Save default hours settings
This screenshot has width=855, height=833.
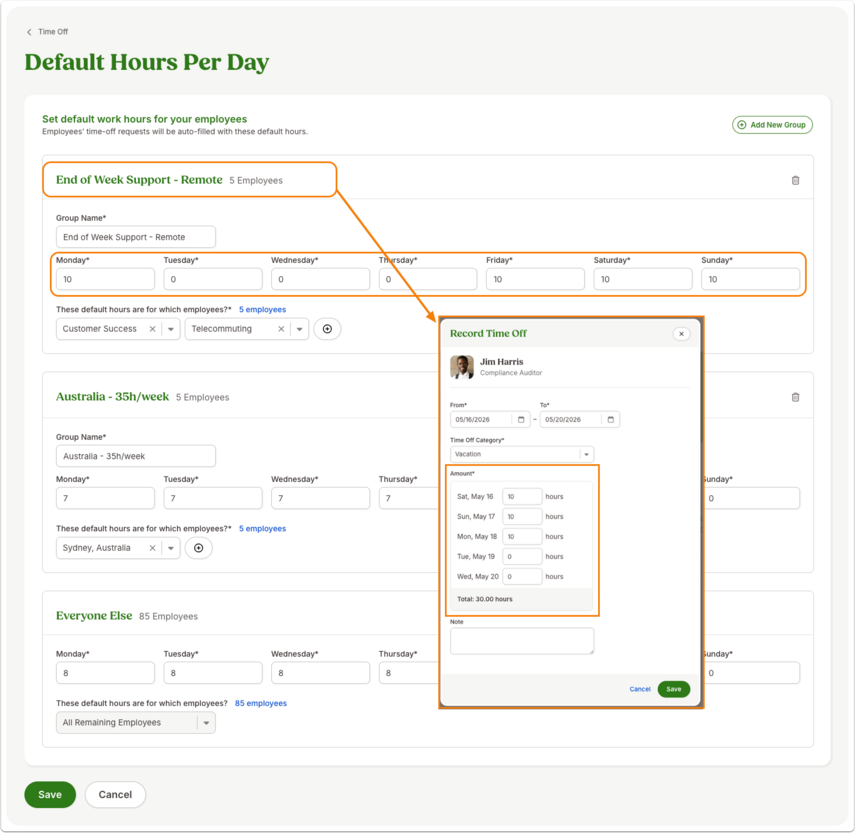50,795
